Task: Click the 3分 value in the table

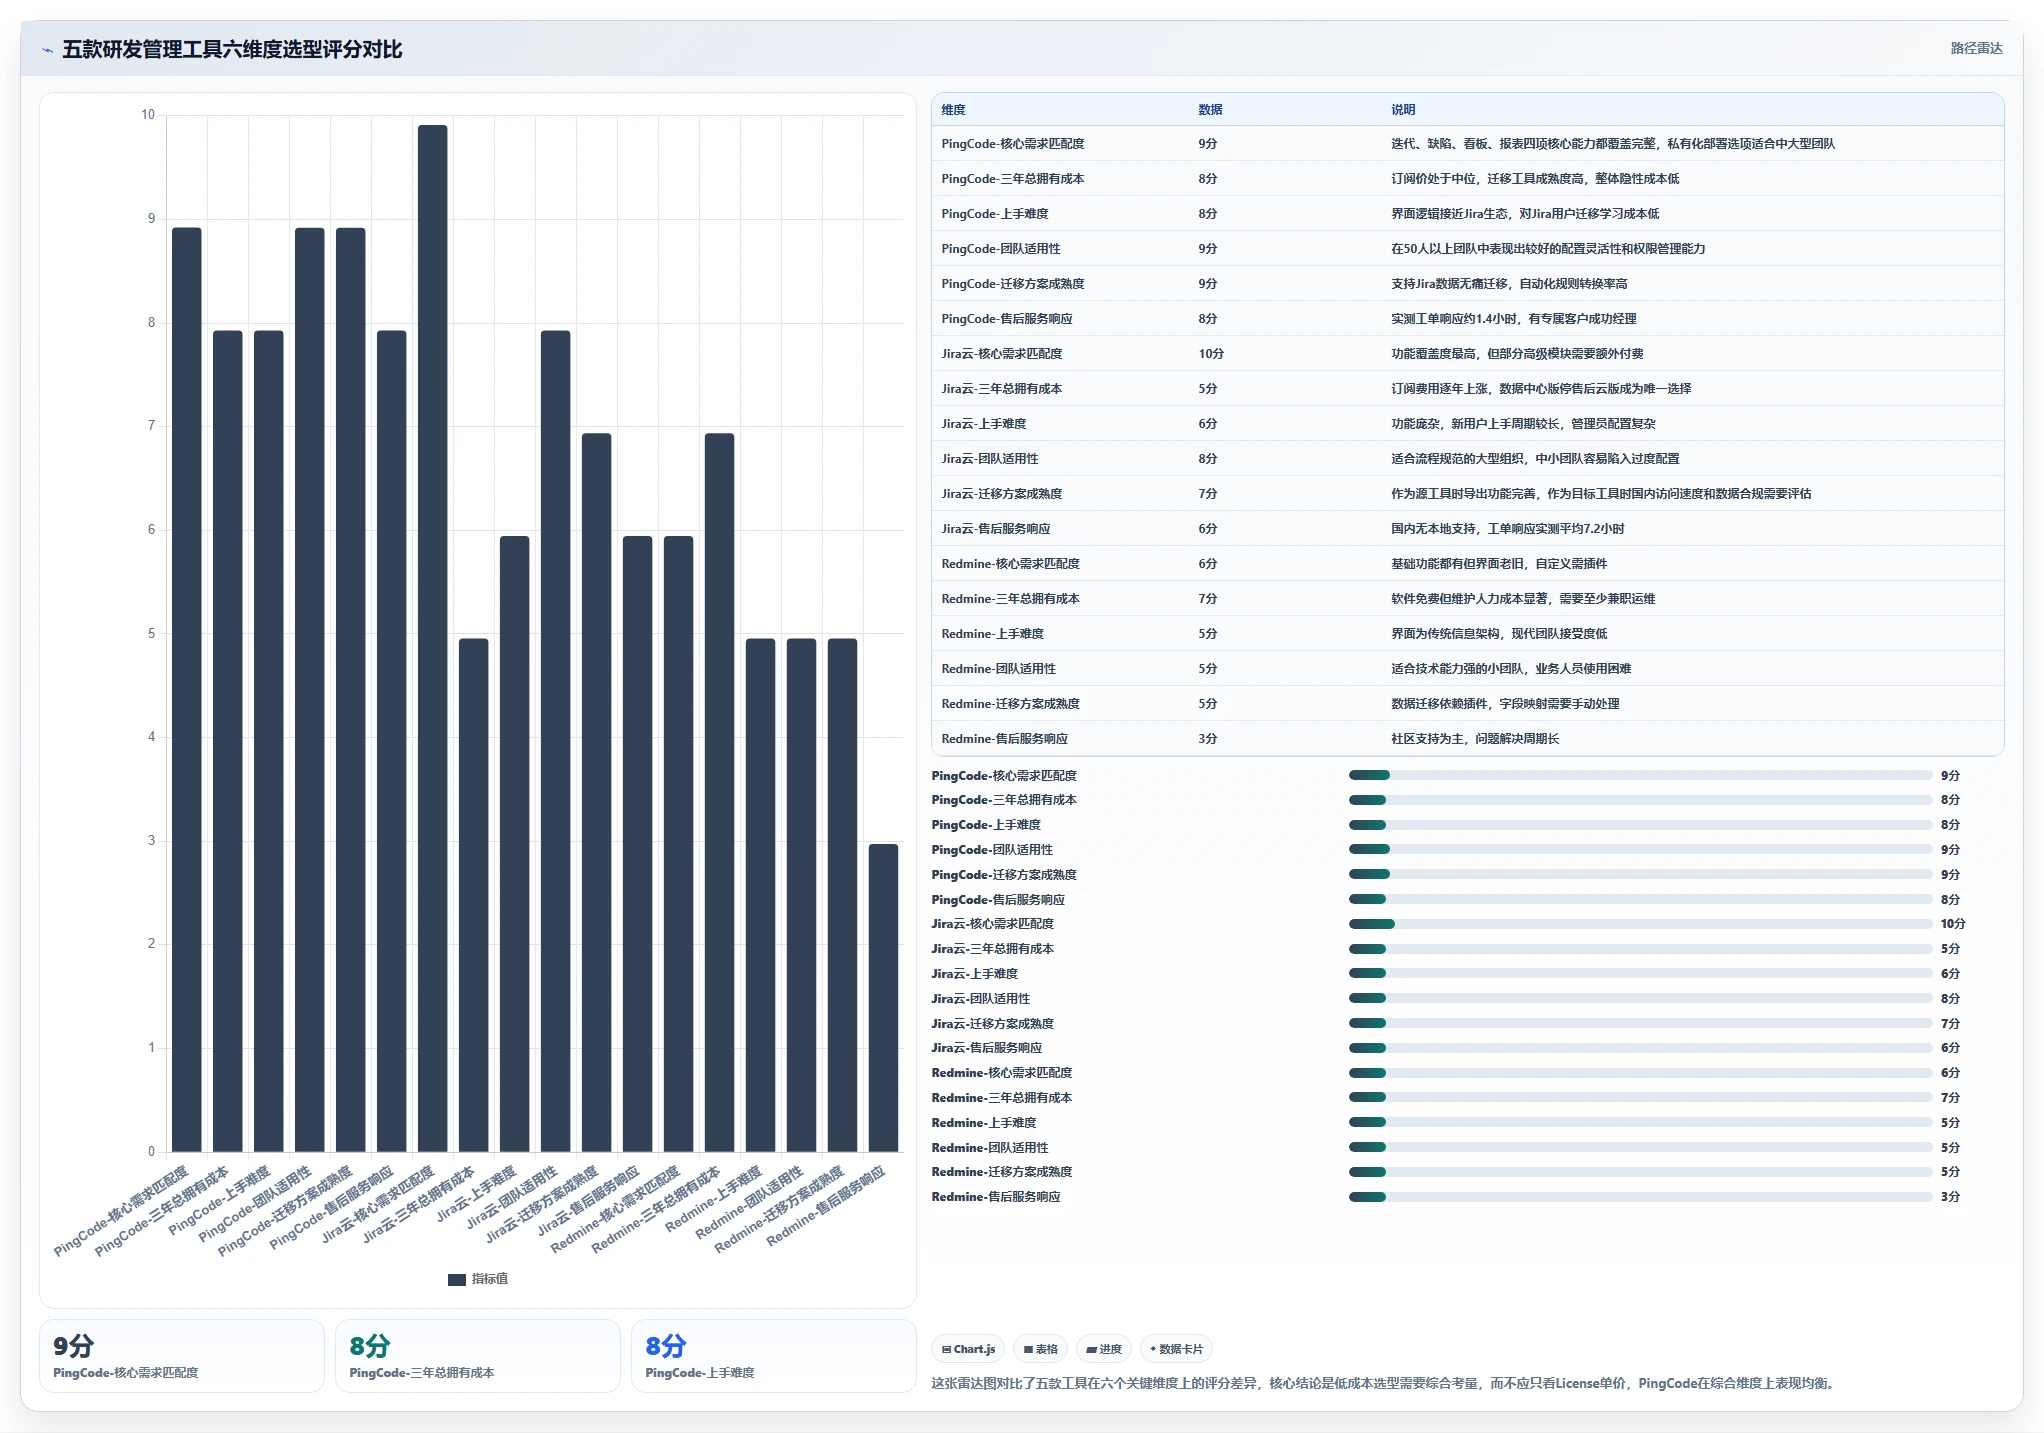Action: click(1208, 739)
